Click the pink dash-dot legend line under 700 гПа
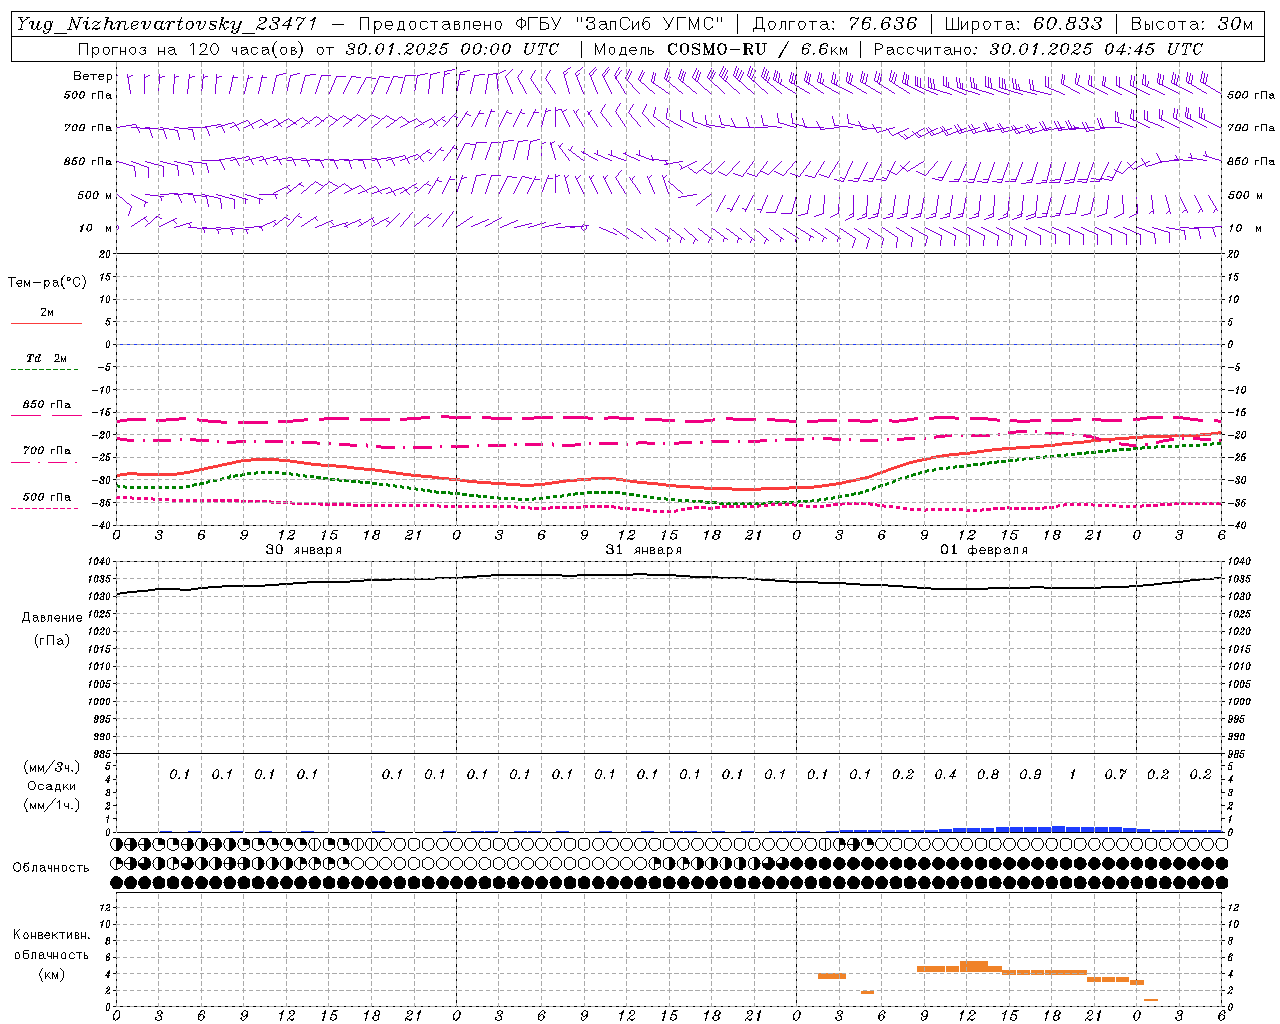The width and height of the screenshot is (1280, 1024). [x=45, y=462]
